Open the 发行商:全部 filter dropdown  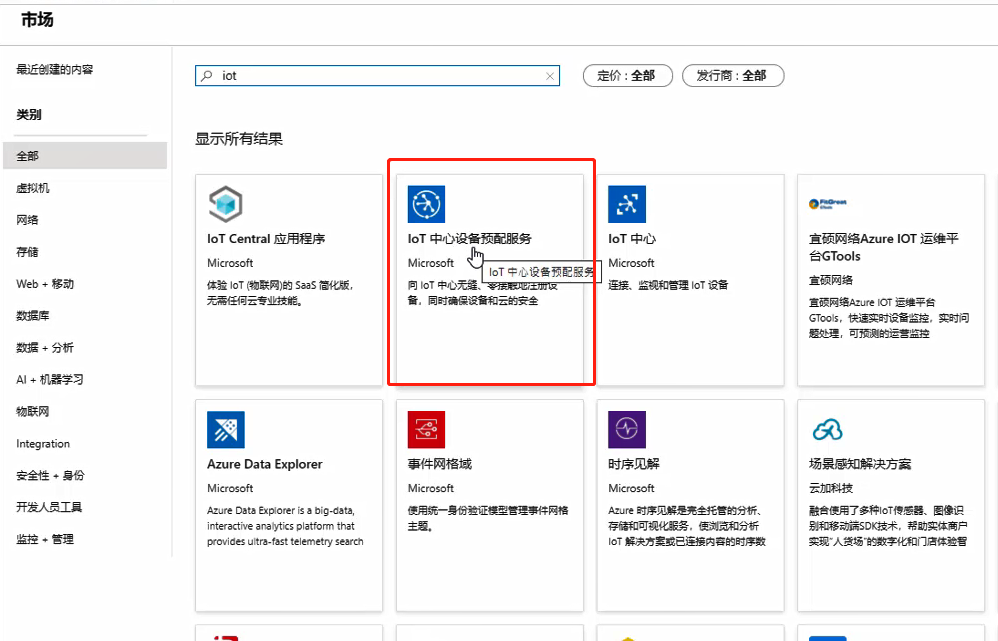tap(733, 75)
